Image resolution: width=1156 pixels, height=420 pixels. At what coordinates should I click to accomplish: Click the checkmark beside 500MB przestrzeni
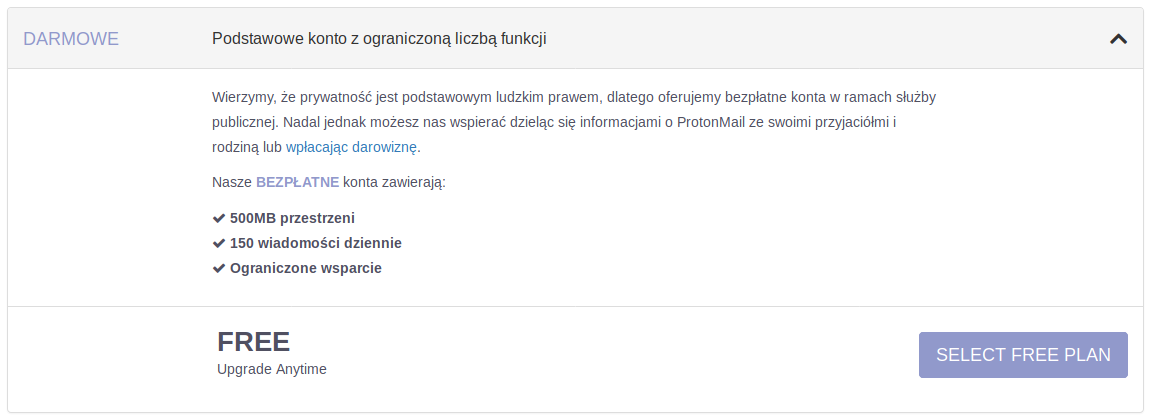pyautogui.click(x=219, y=218)
